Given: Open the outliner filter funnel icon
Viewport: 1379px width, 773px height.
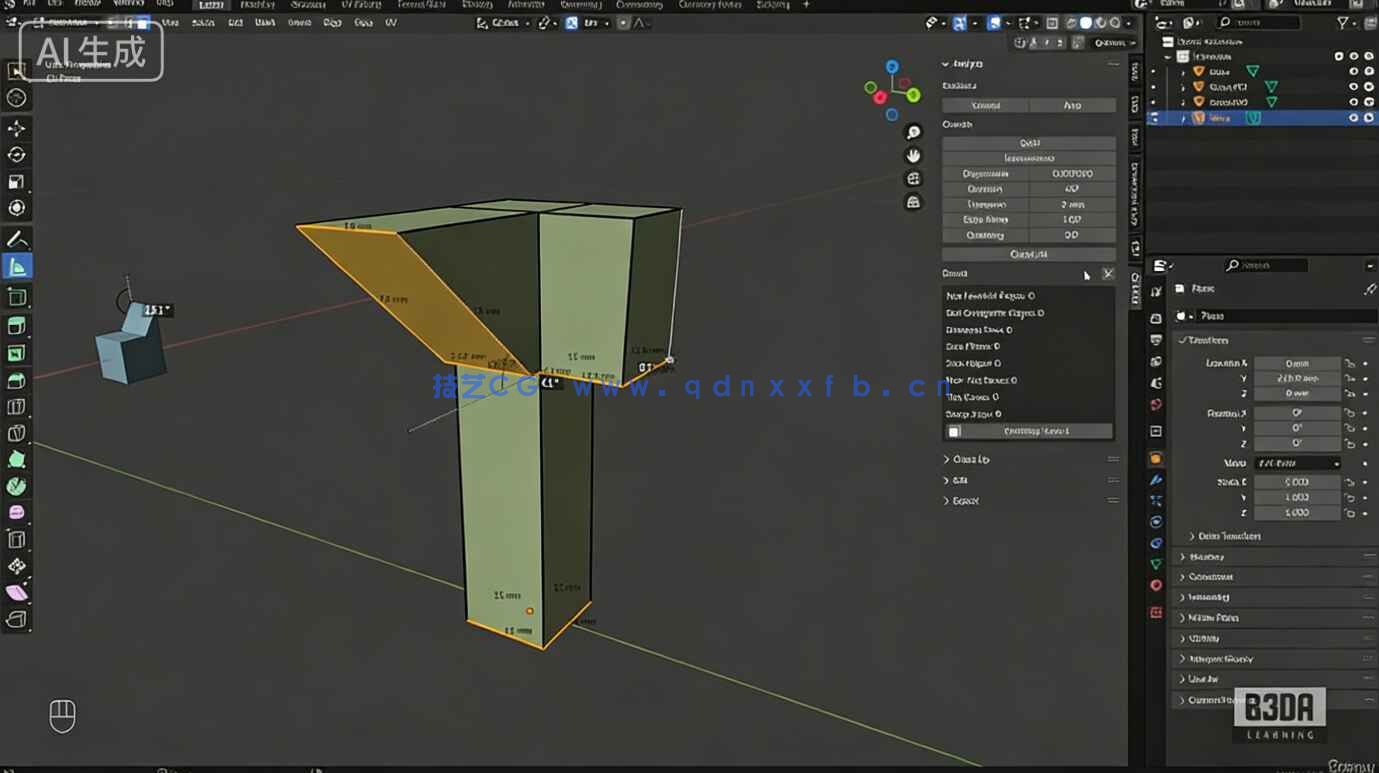Looking at the screenshot, I should tap(1342, 23).
